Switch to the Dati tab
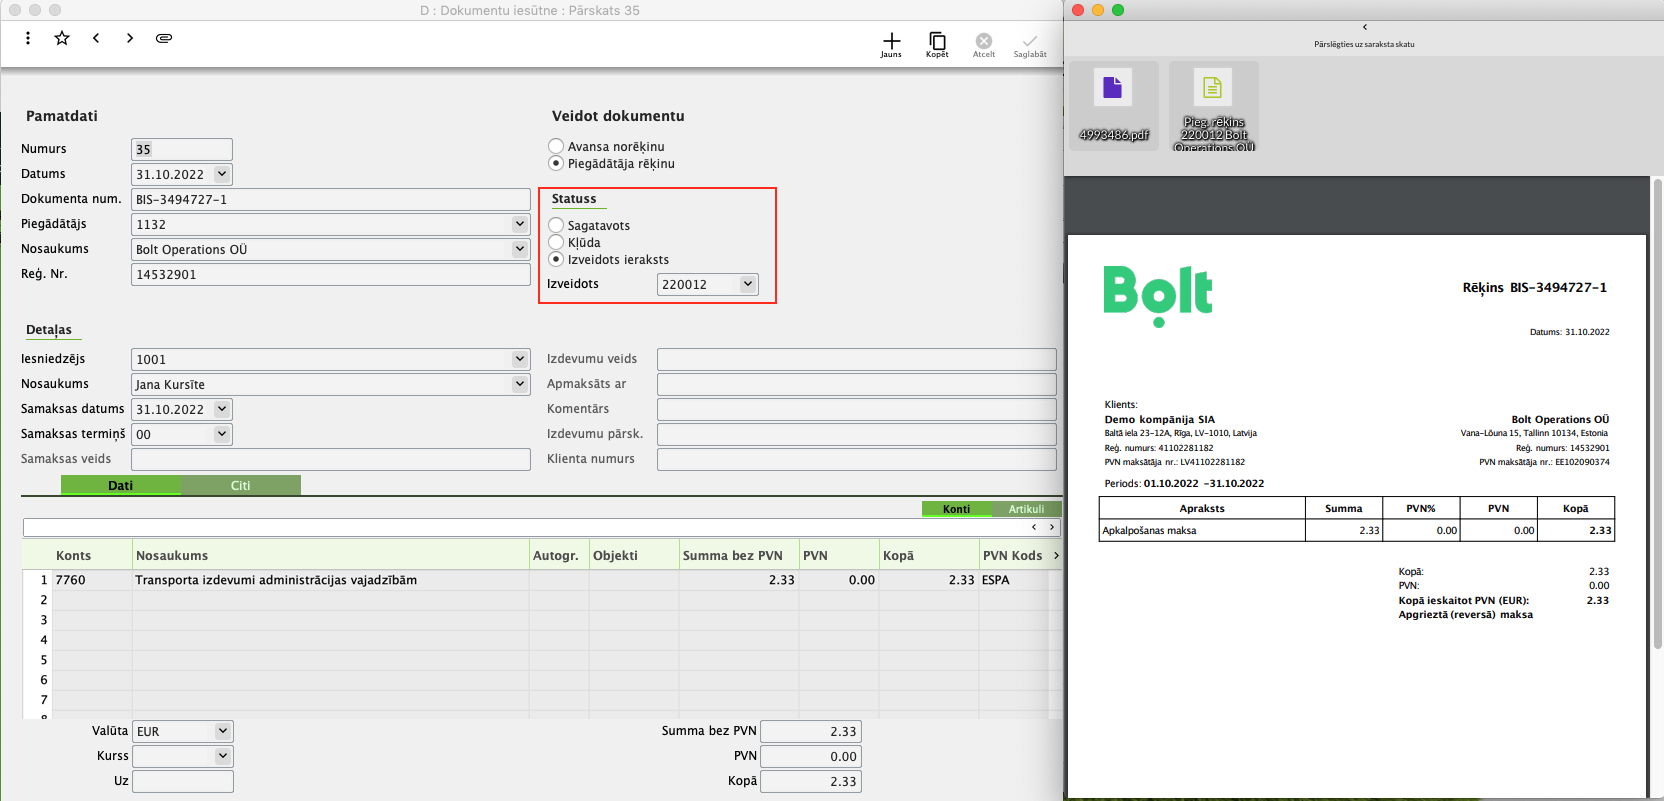1664x801 pixels. tap(121, 485)
